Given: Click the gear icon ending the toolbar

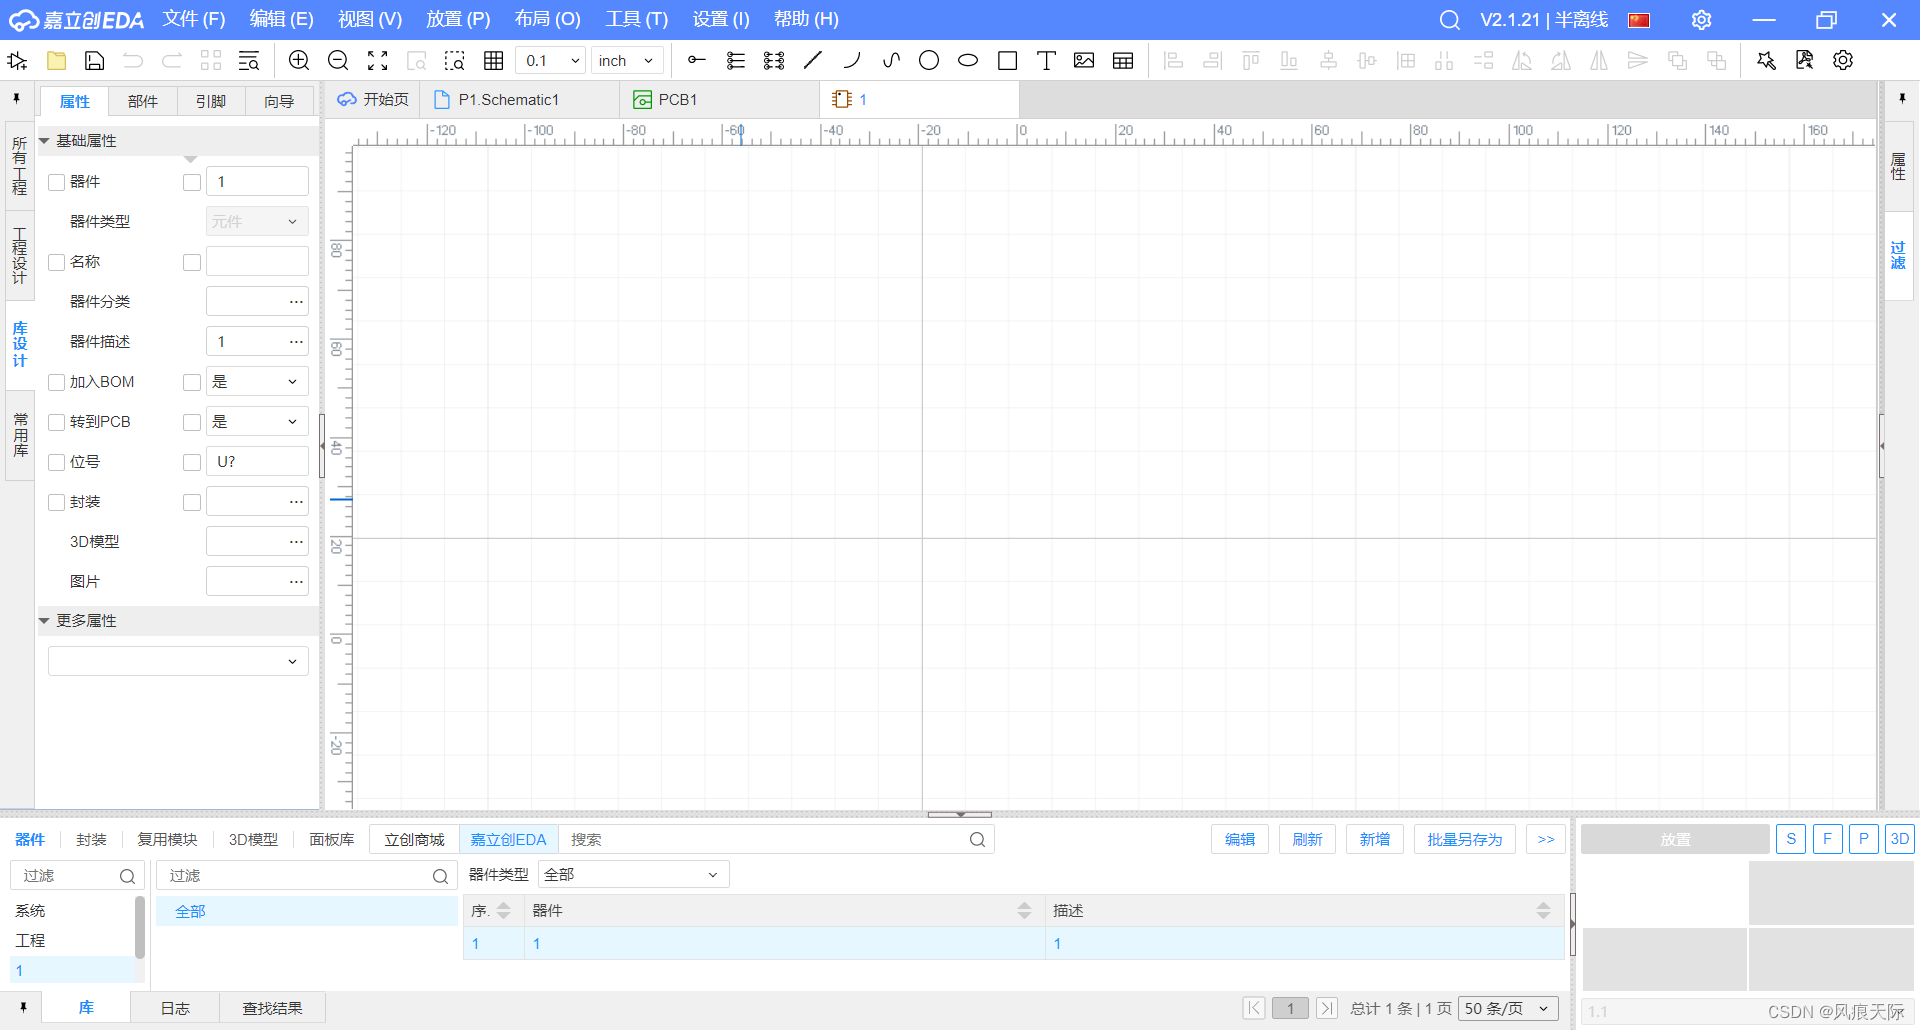Looking at the screenshot, I should point(1843,61).
